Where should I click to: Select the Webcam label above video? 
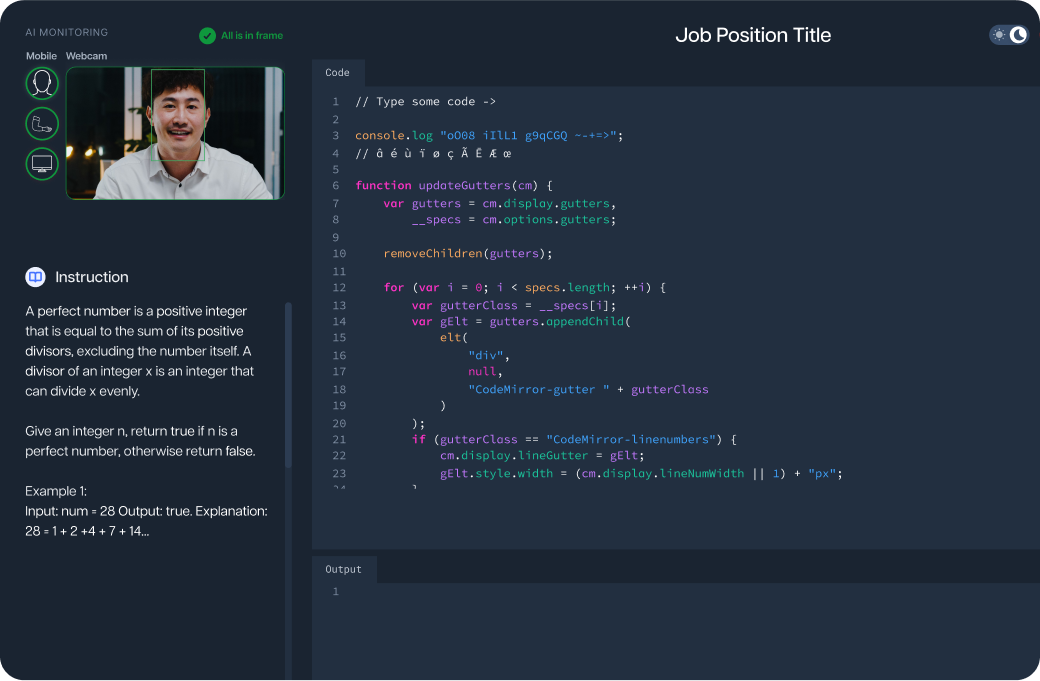click(86, 56)
